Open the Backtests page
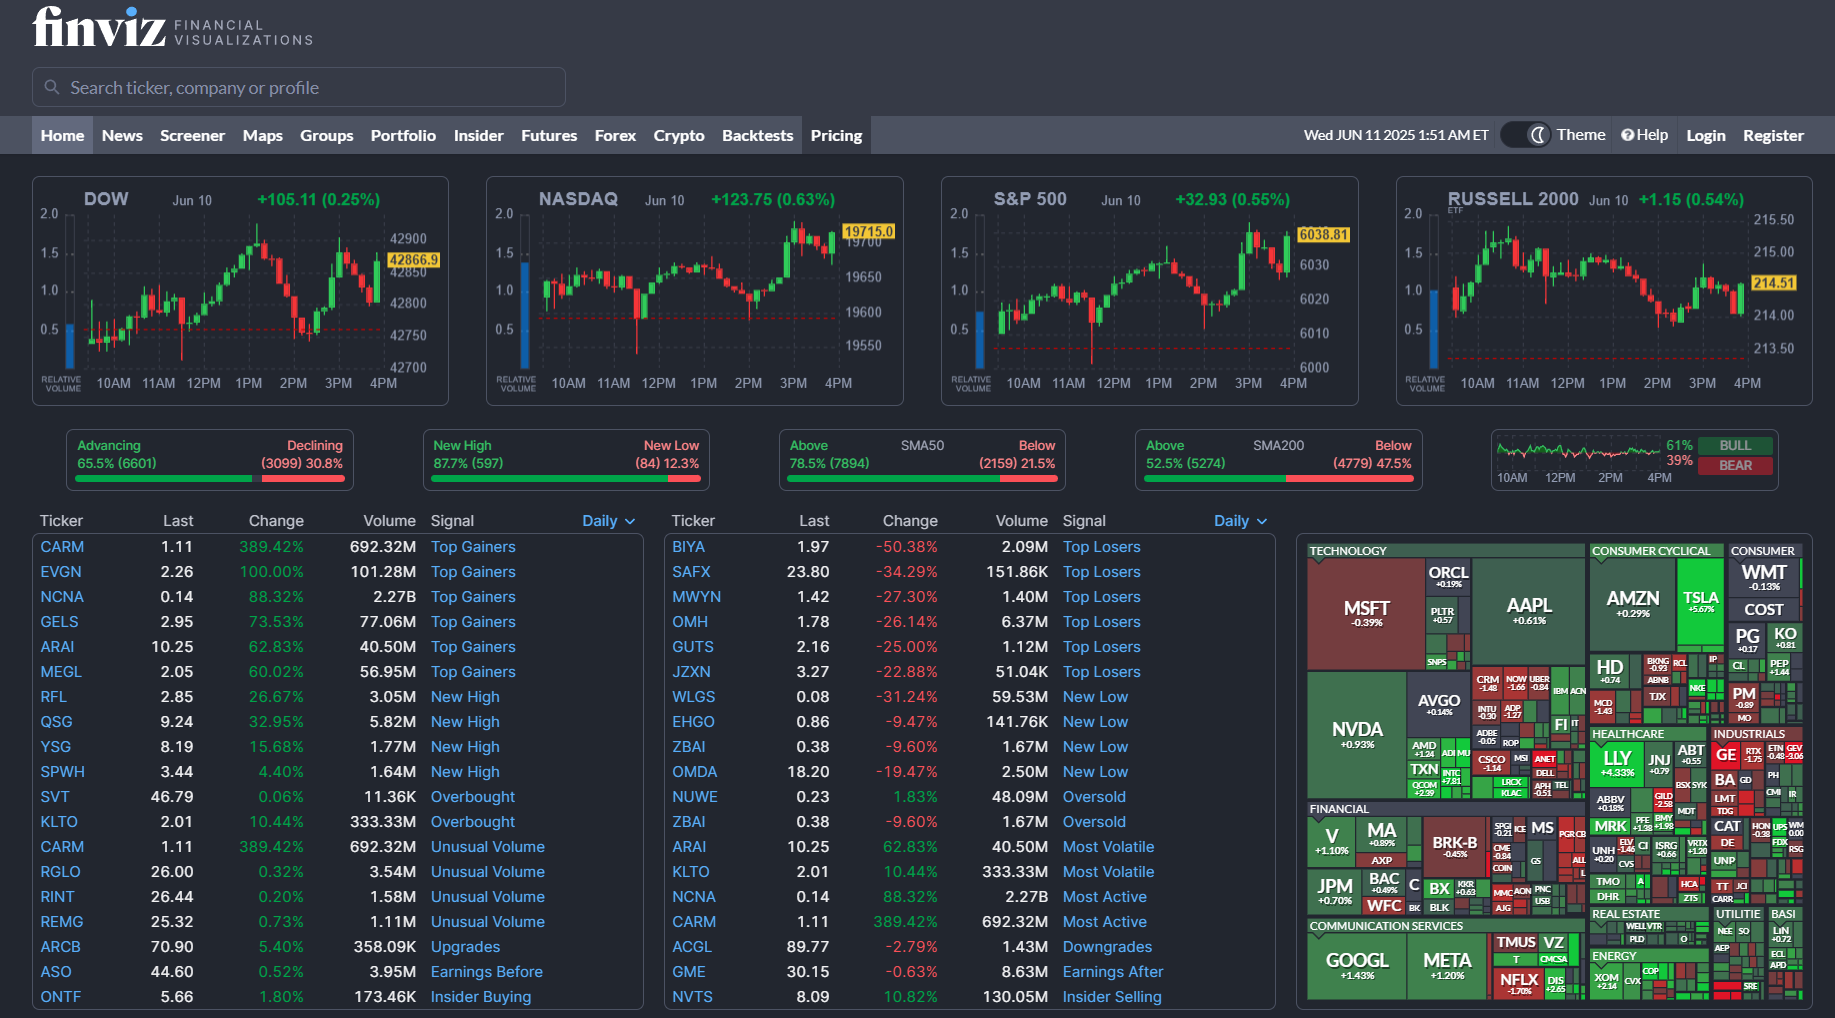1835x1018 pixels. pos(757,135)
